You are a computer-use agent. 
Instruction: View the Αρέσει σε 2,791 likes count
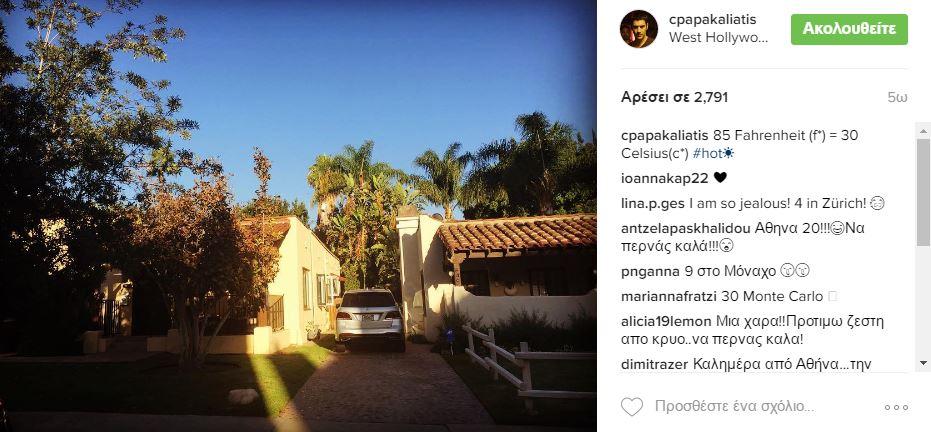click(674, 97)
